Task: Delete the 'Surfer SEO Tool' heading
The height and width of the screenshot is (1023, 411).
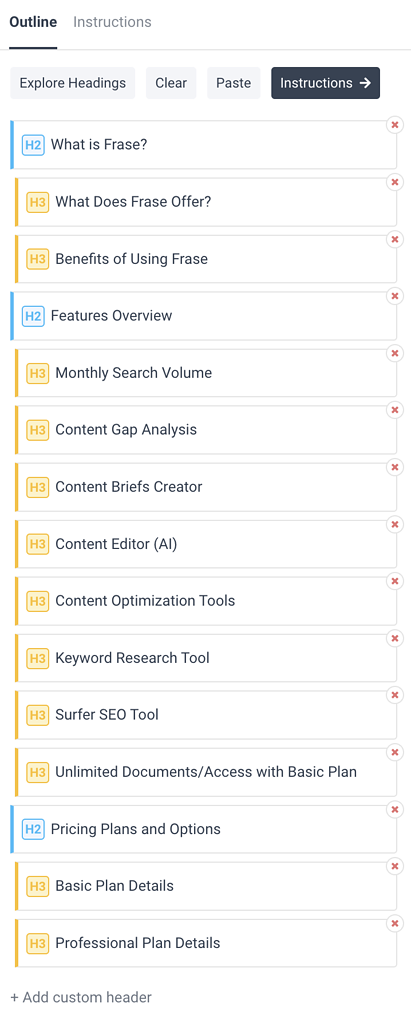Action: [394, 695]
